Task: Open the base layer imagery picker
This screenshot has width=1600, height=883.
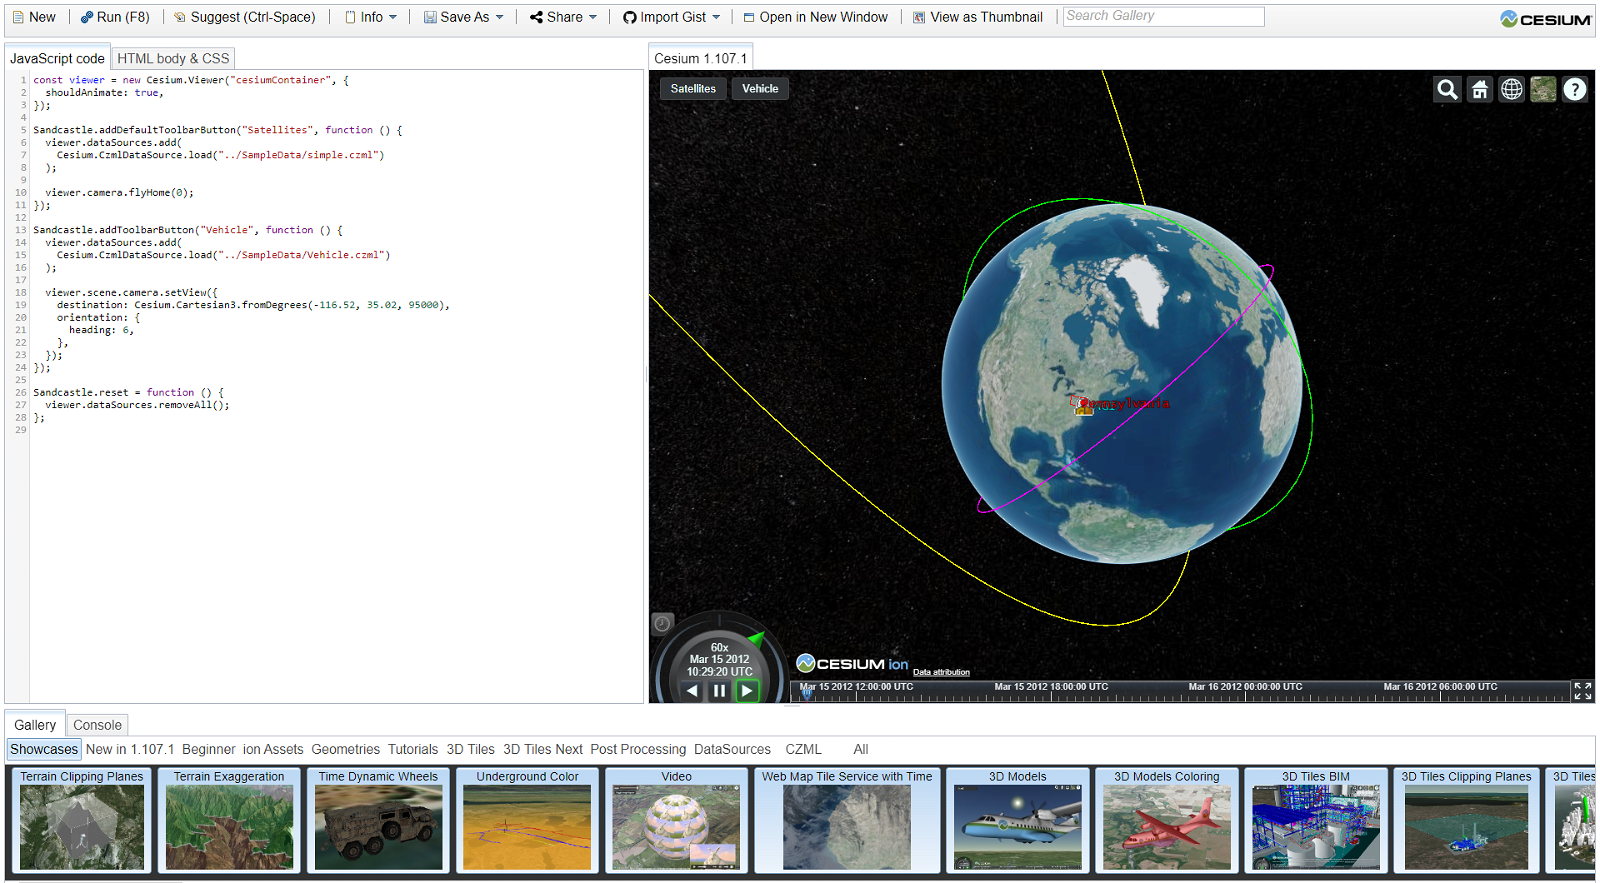Action: pos(1543,89)
